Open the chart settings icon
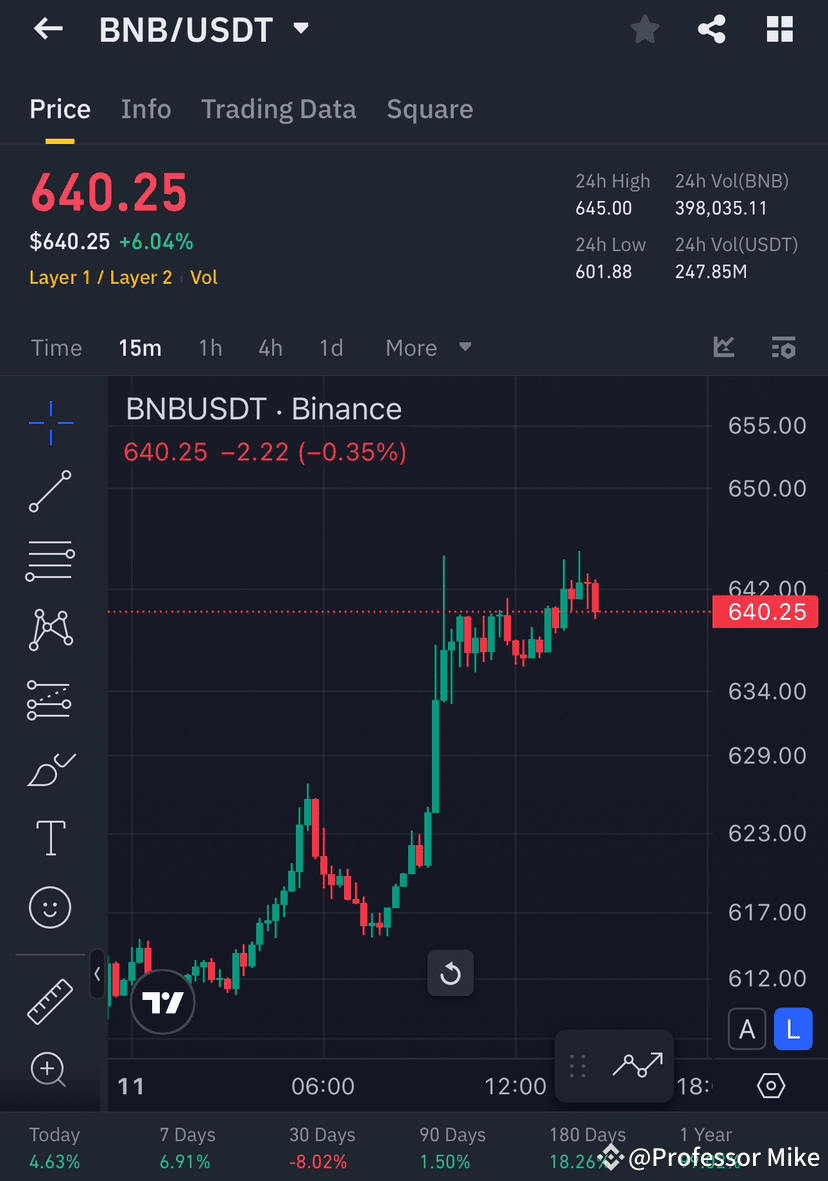The height and width of the screenshot is (1181, 828). point(770,1085)
